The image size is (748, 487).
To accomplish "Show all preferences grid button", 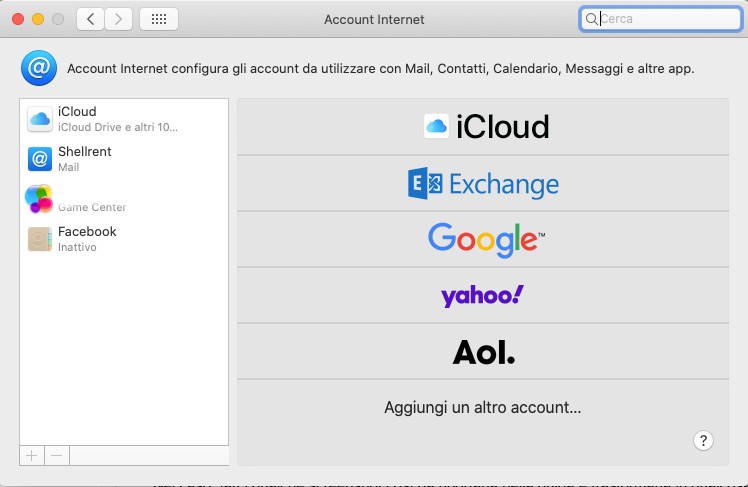I will 159,19.
